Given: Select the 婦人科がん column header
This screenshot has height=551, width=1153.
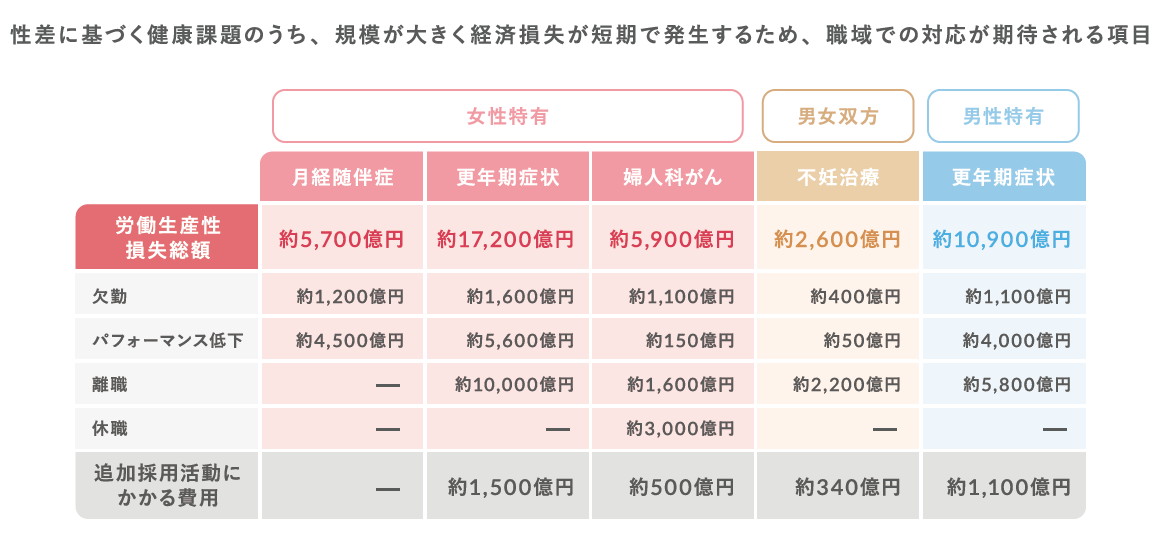Looking at the screenshot, I should click(x=673, y=177).
